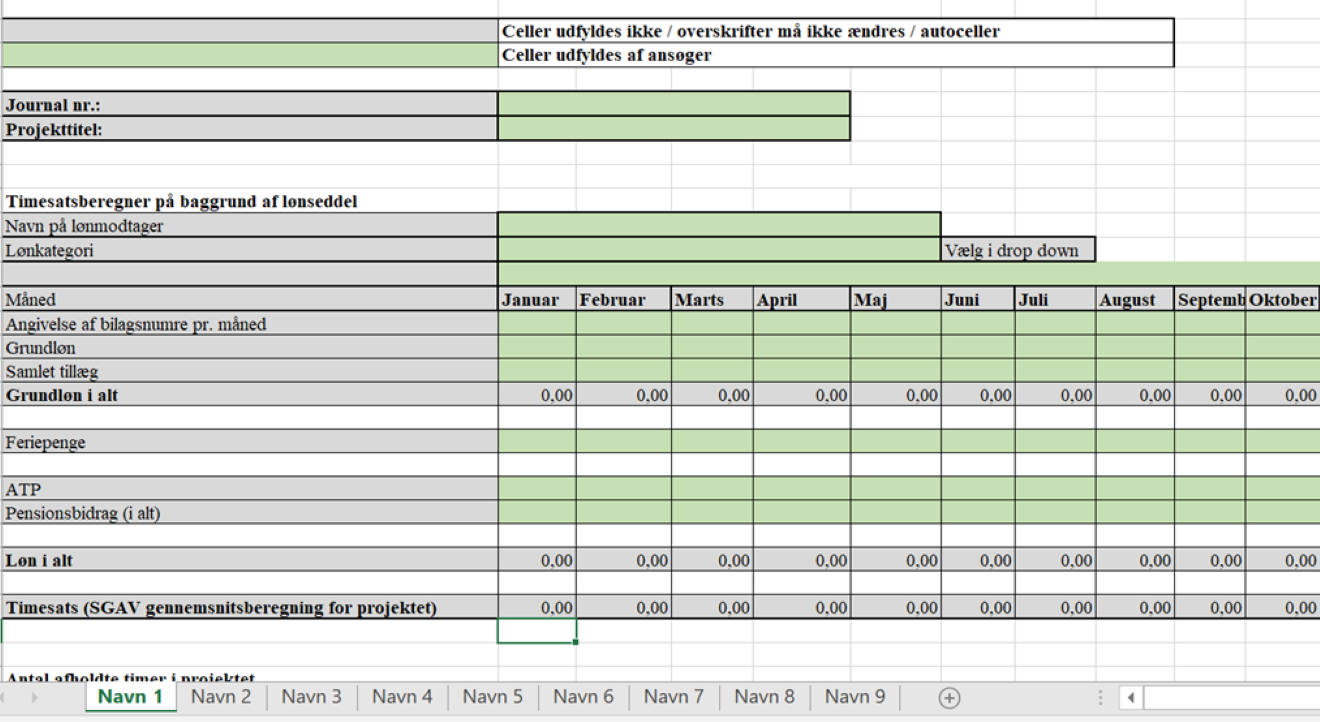Open the Navn 5 sheet tab
Image resolution: width=1320 pixels, height=722 pixels.
[492, 697]
